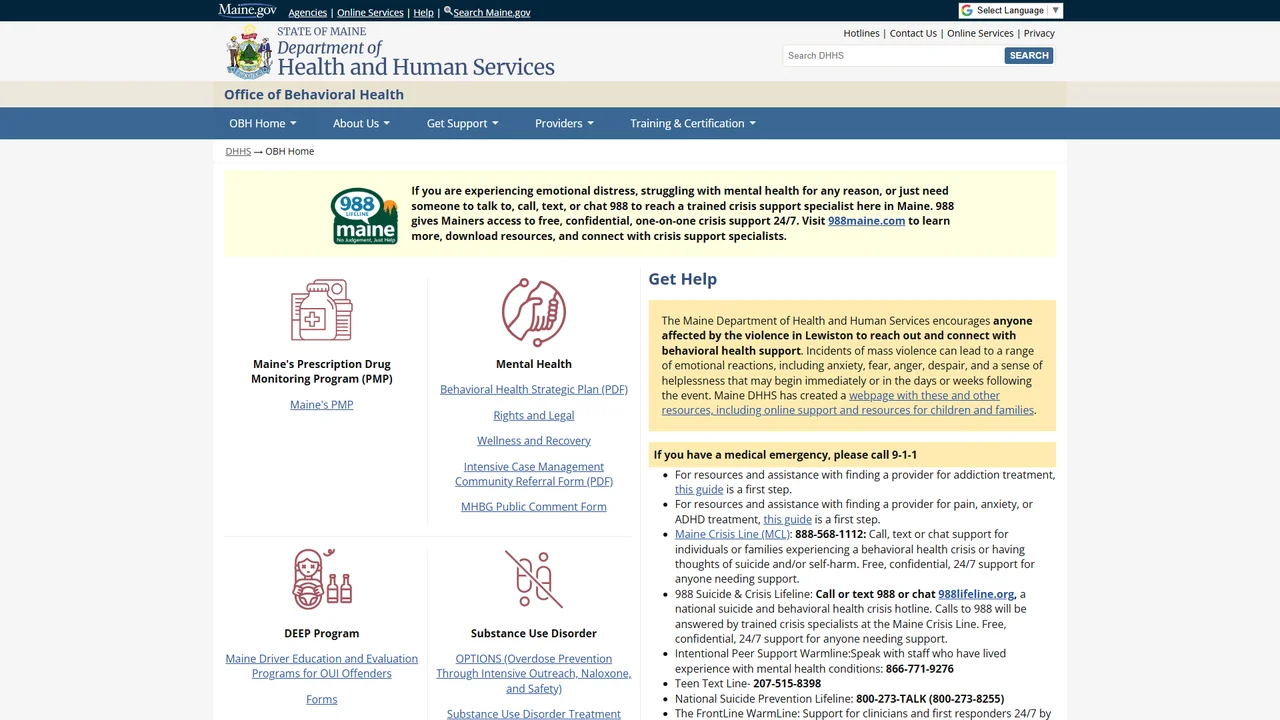
Task: Click magnifier icon beside Search Maine.gov
Action: click(x=448, y=11)
